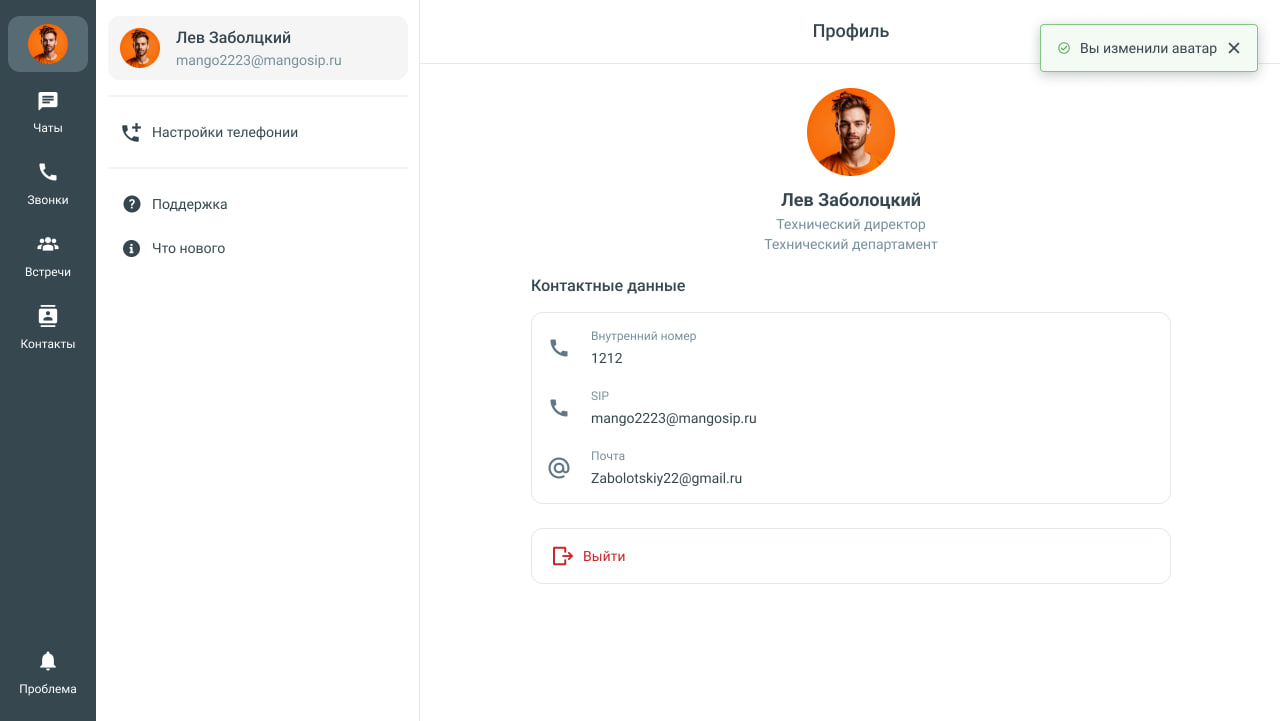Click the telephony settings phone-plus icon
Viewport: 1280px width, 721px height.
click(131, 132)
